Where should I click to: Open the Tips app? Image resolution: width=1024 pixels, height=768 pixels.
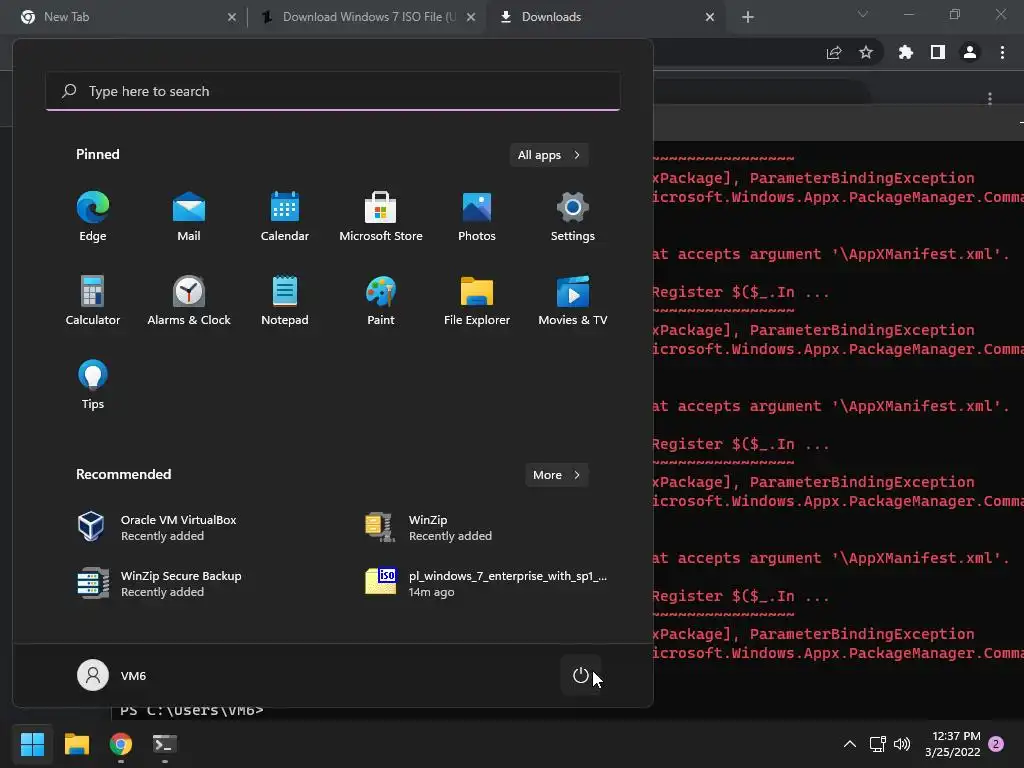[x=93, y=385]
